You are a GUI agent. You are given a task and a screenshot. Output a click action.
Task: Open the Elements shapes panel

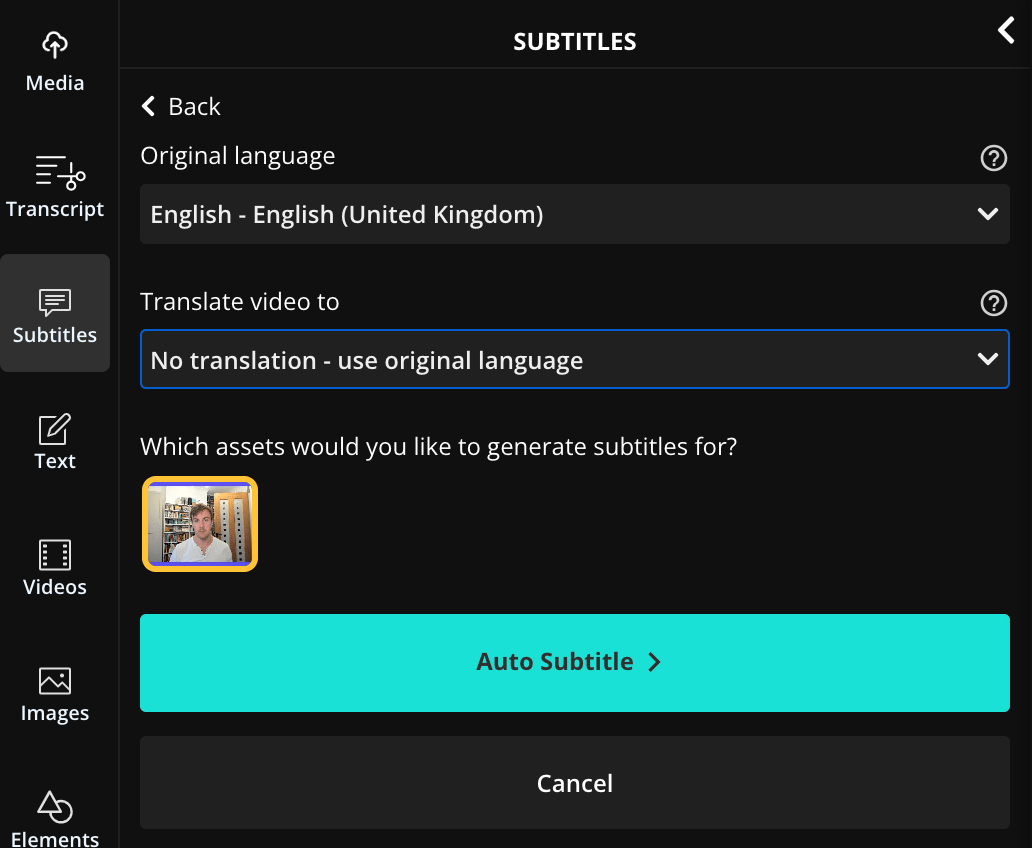click(x=55, y=817)
